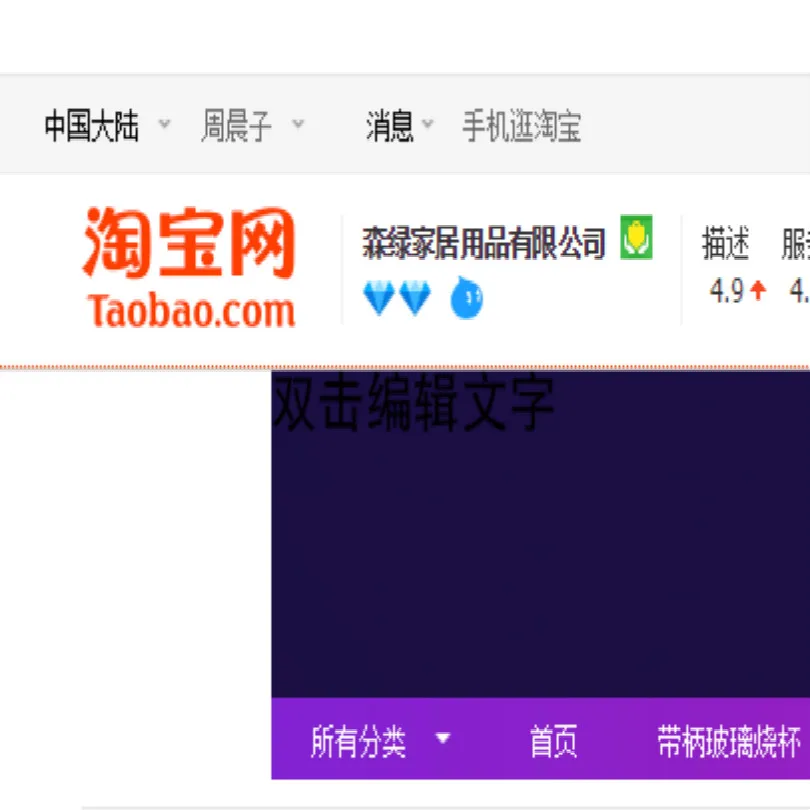Open Wangwang chat blue droplet icon
This screenshot has height=810, width=810.
tap(466, 298)
